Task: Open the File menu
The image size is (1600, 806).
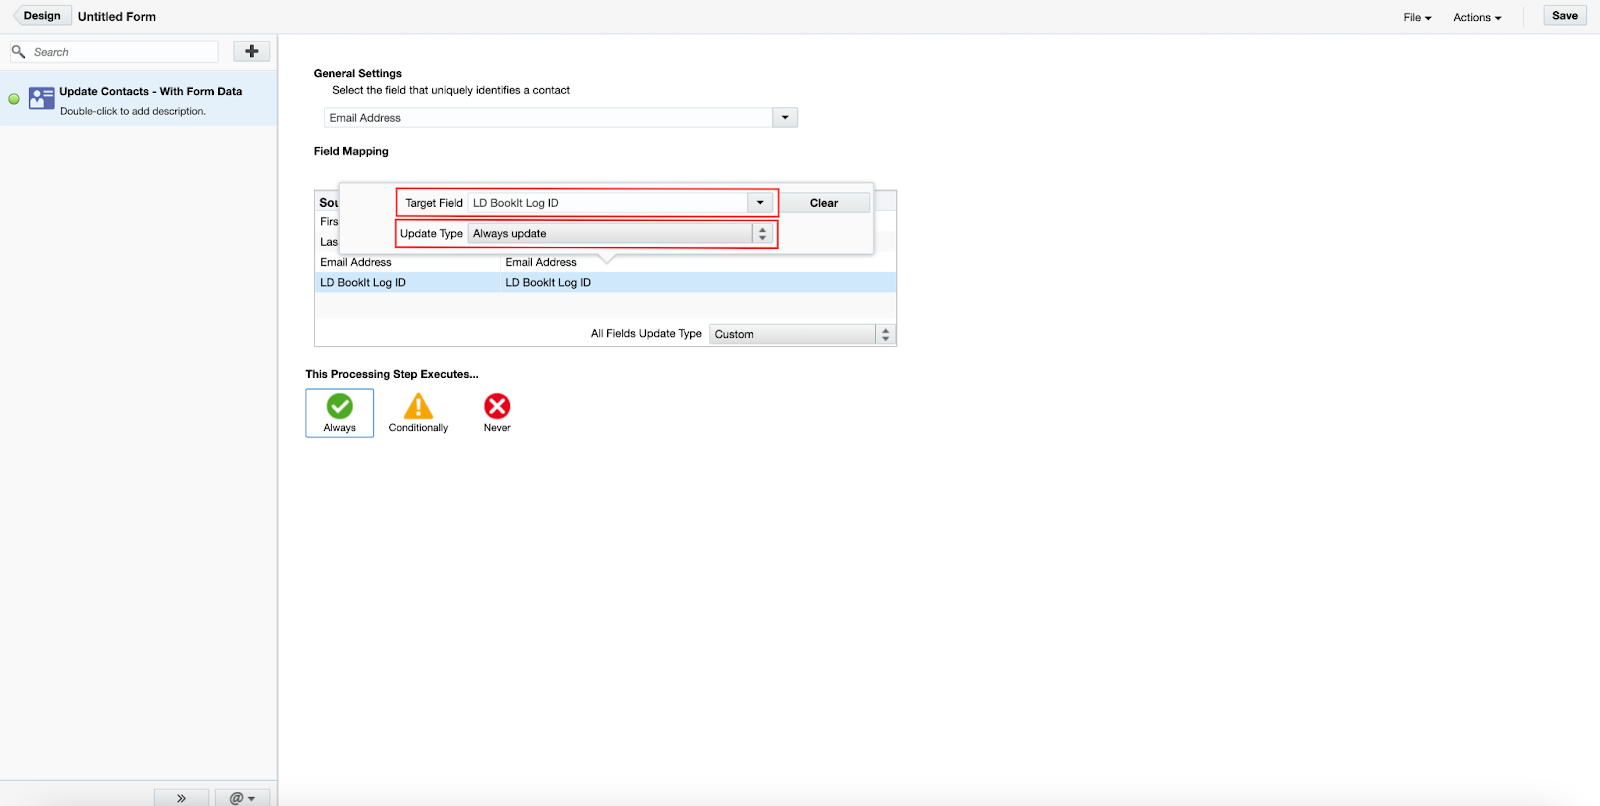Action: point(1417,17)
